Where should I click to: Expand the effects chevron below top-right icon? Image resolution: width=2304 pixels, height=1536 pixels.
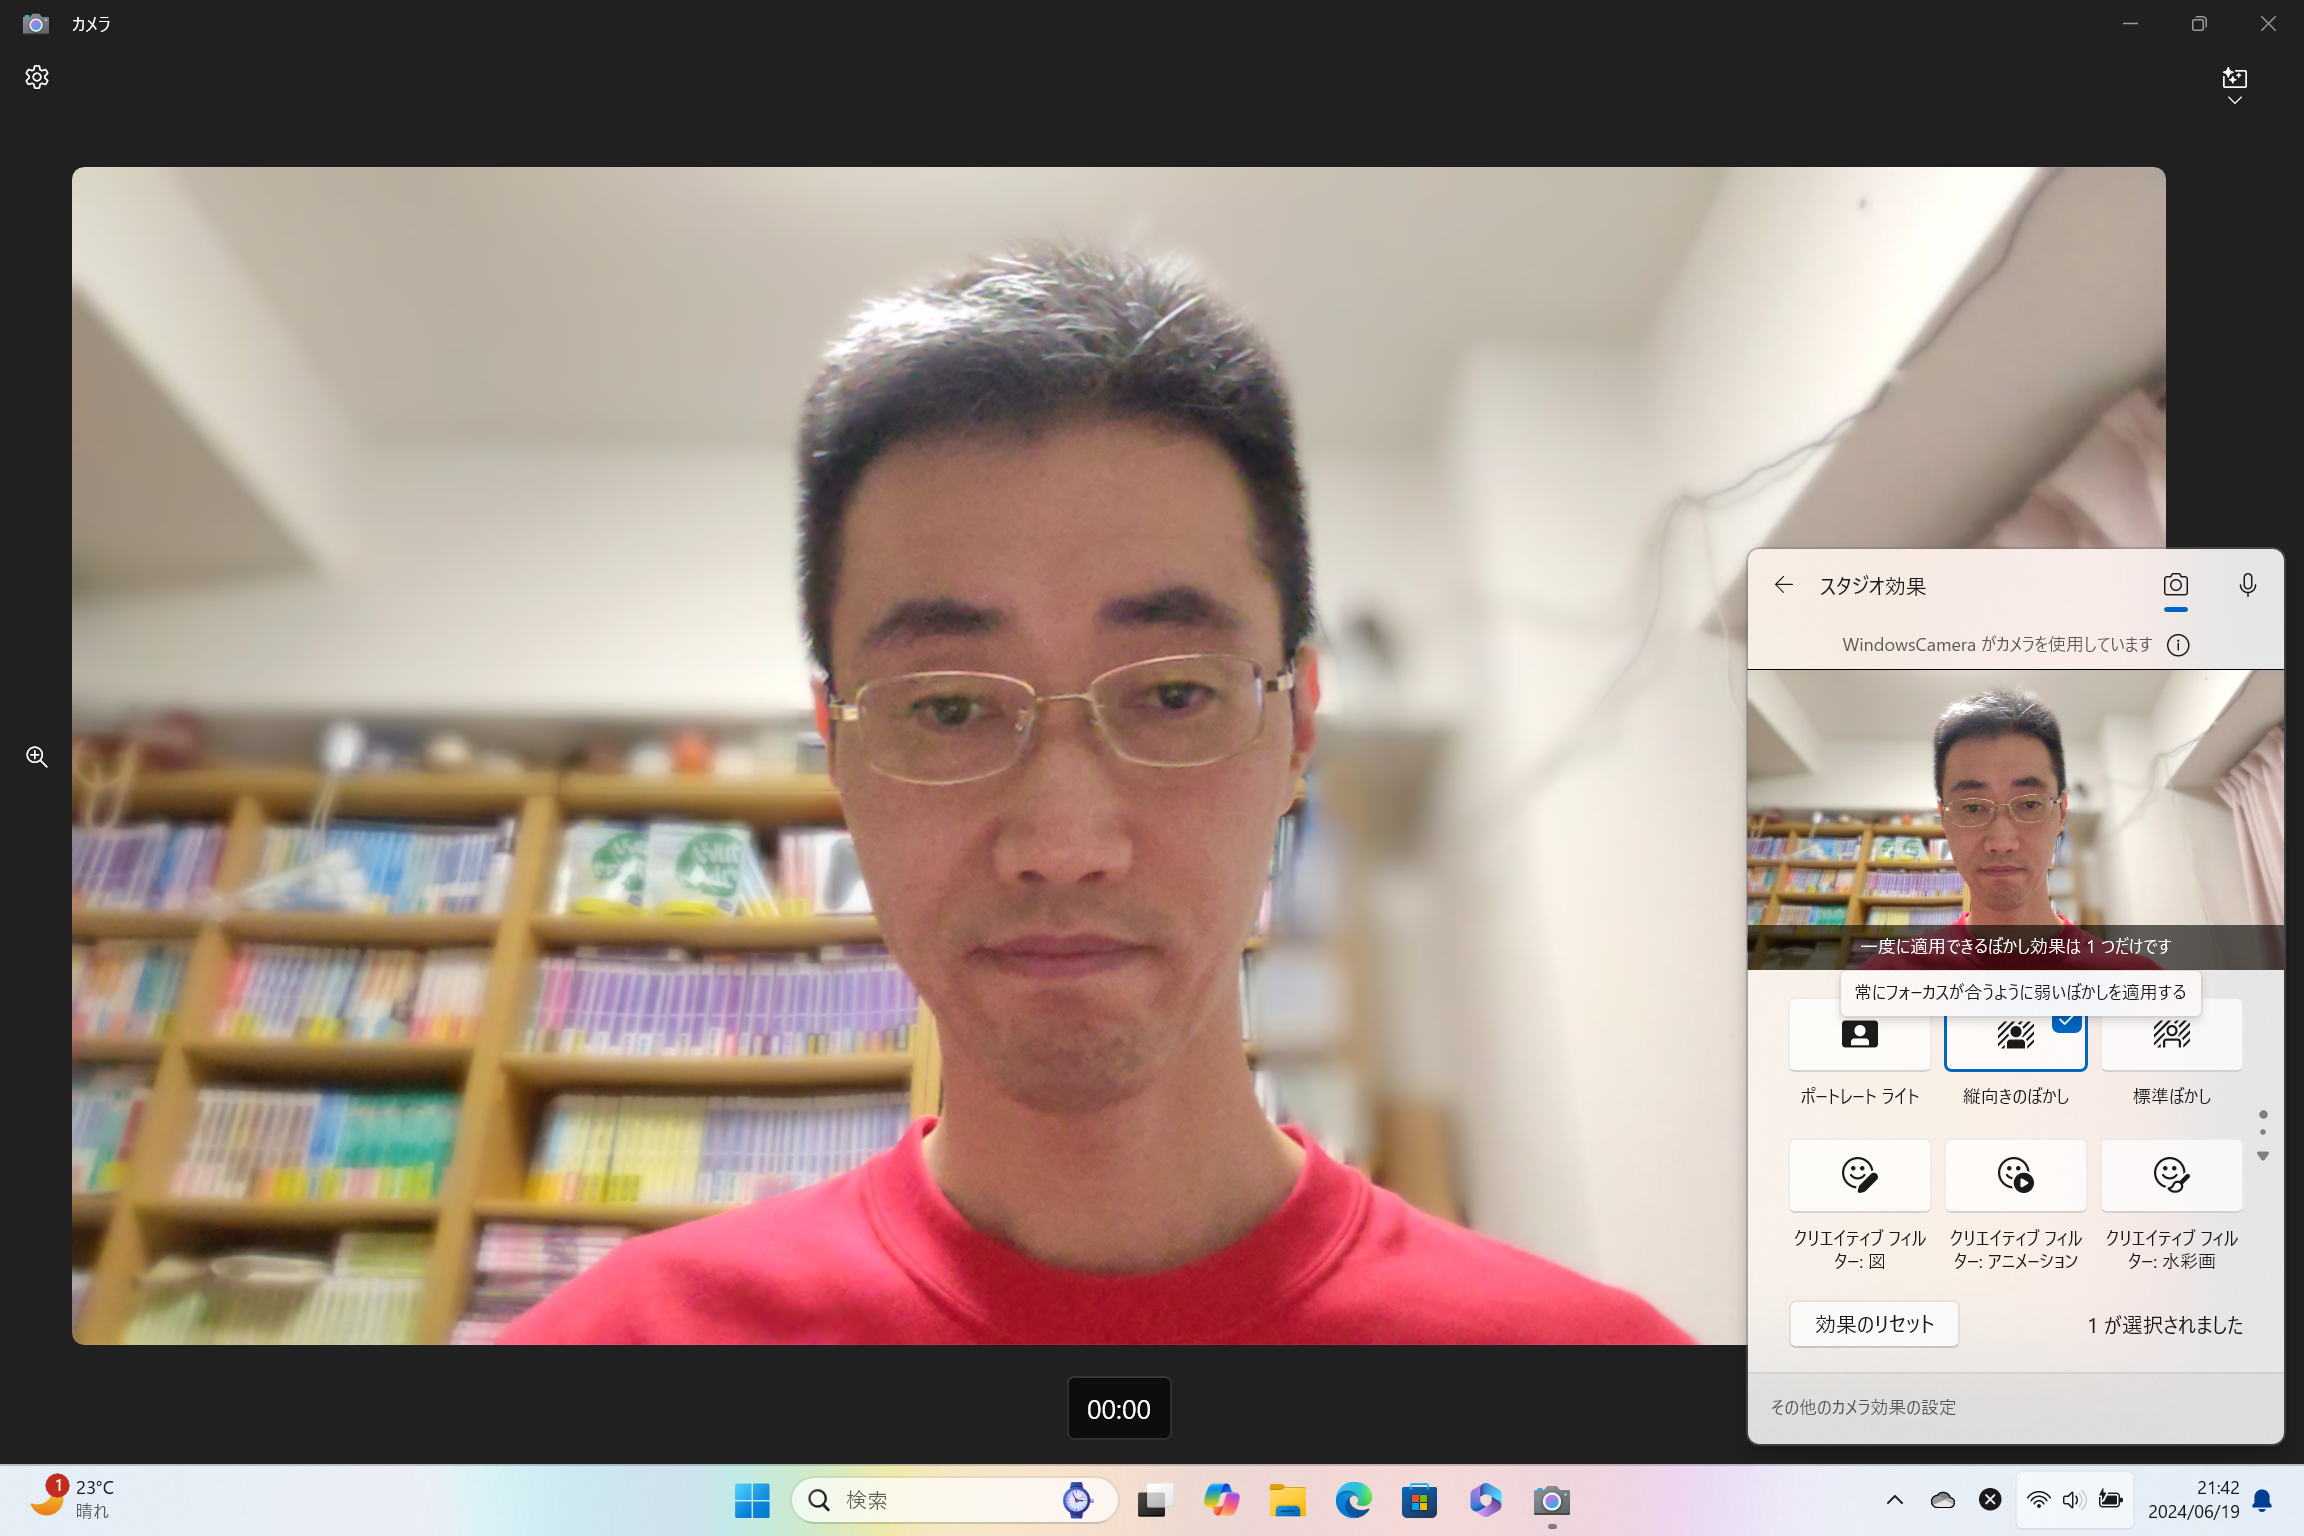coord(2234,102)
